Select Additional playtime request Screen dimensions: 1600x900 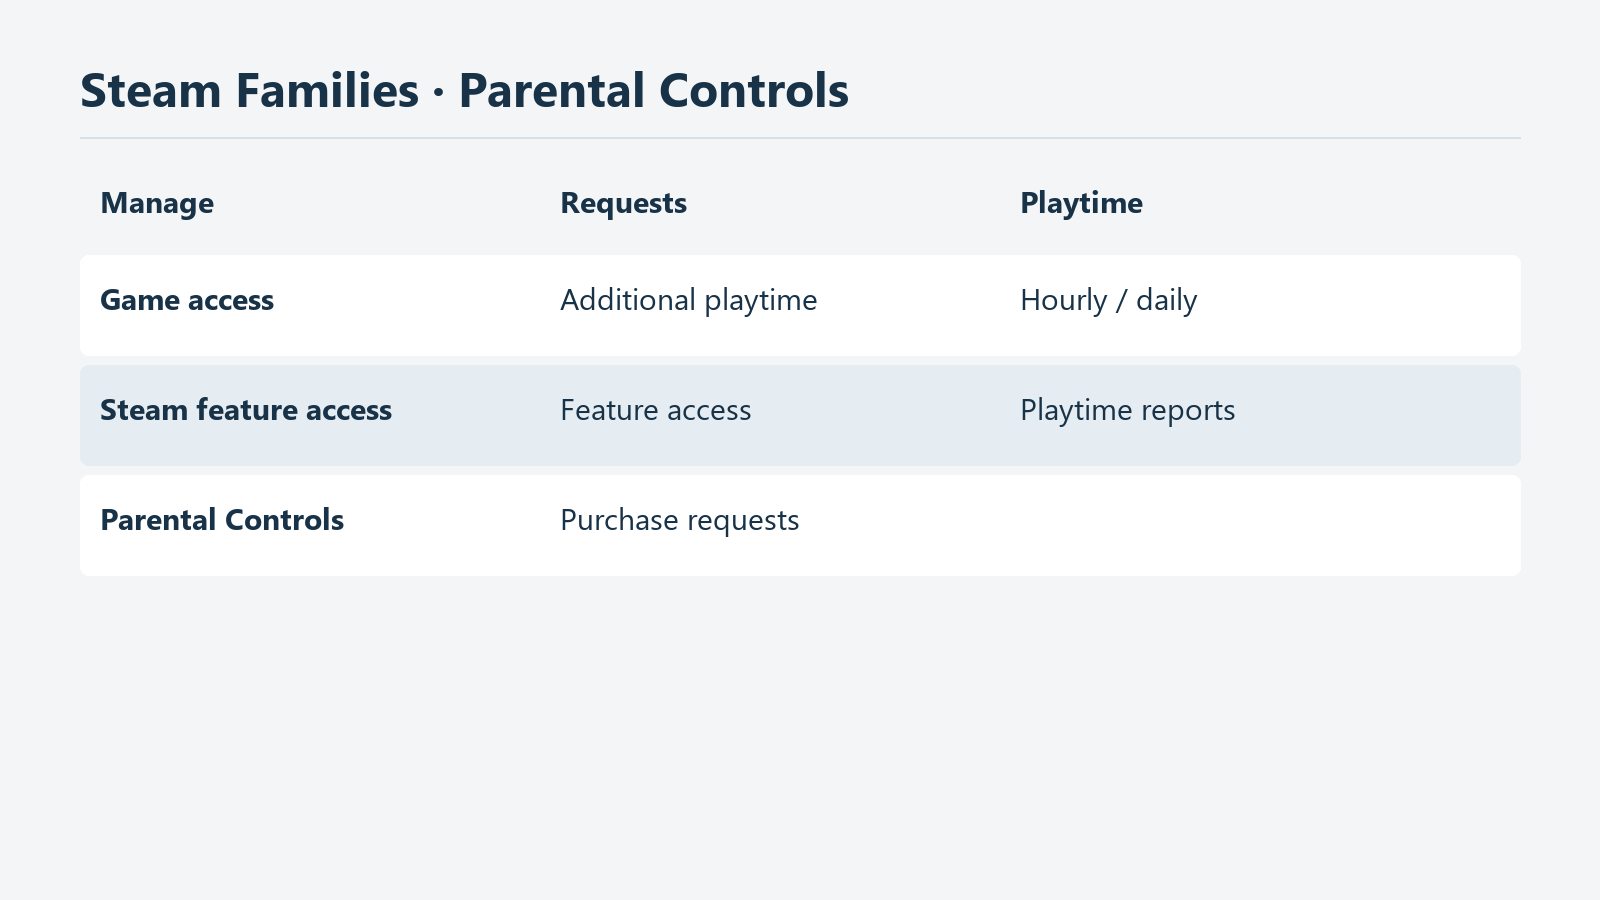click(688, 300)
